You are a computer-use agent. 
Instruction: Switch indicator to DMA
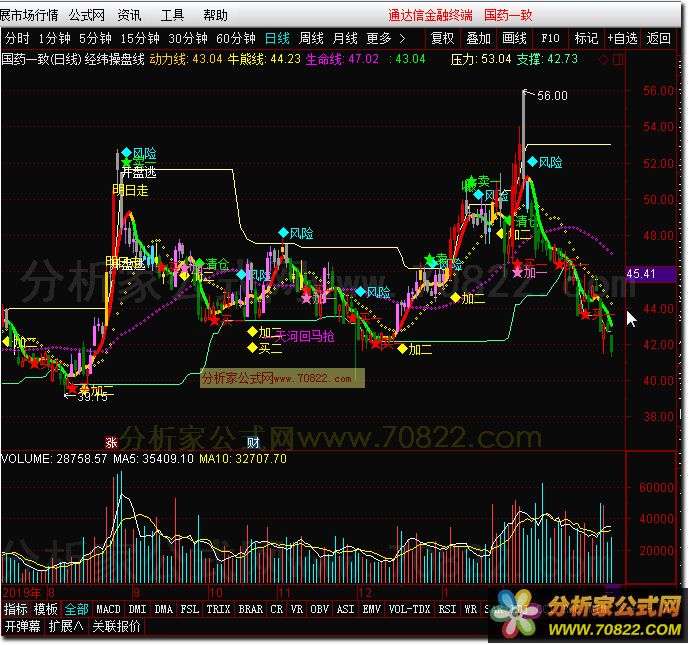(x=164, y=609)
